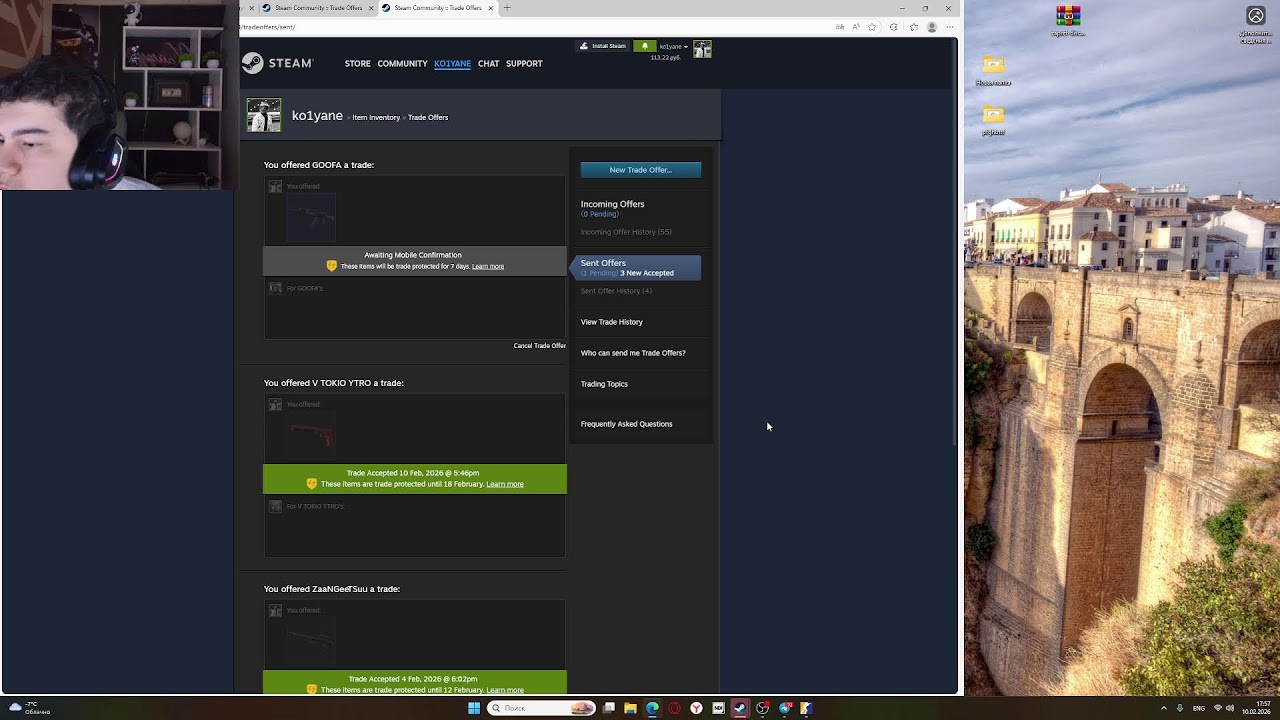This screenshot has height=720, width=1280.
Task: Click Learn more in GOOFA offer banner
Action: click(488, 267)
